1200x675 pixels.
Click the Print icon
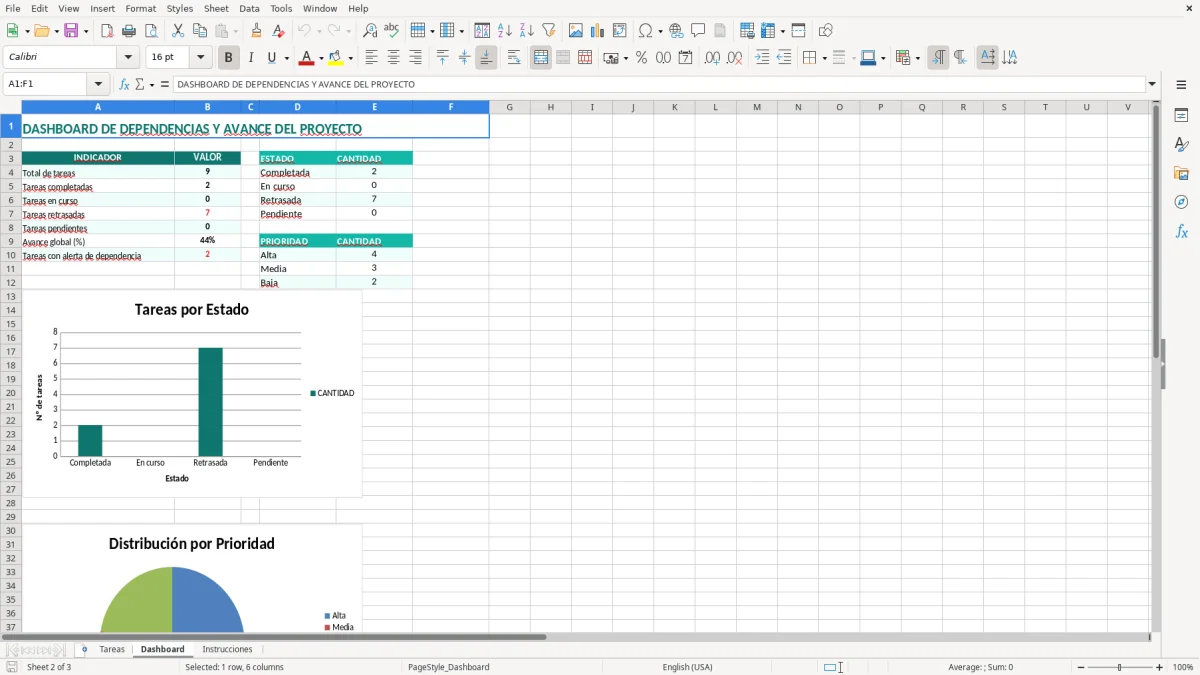tap(129, 31)
